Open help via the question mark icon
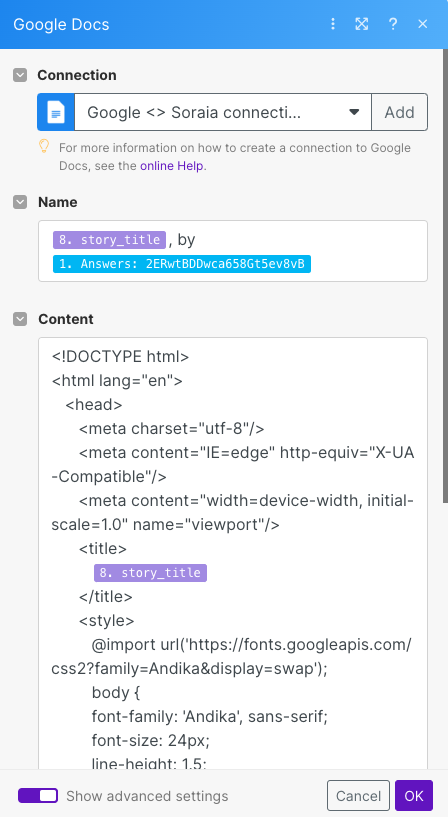Image resolution: width=448 pixels, height=817 pixels. tap(393, 24)
